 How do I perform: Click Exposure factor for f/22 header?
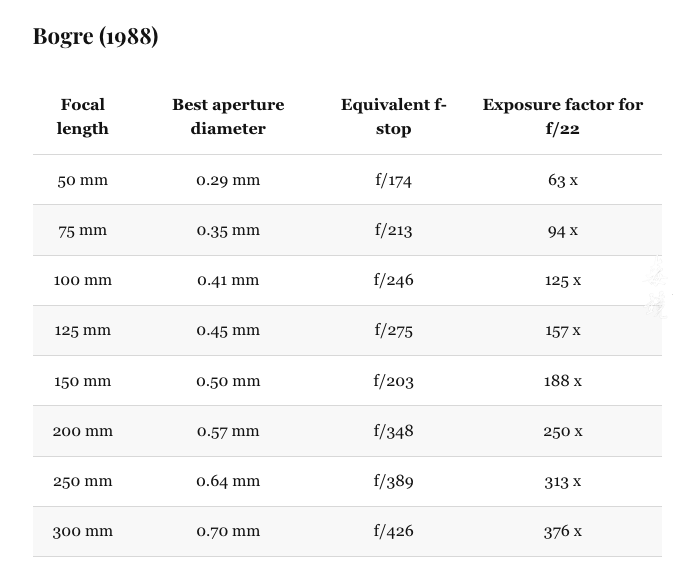[x=562, y=116]
